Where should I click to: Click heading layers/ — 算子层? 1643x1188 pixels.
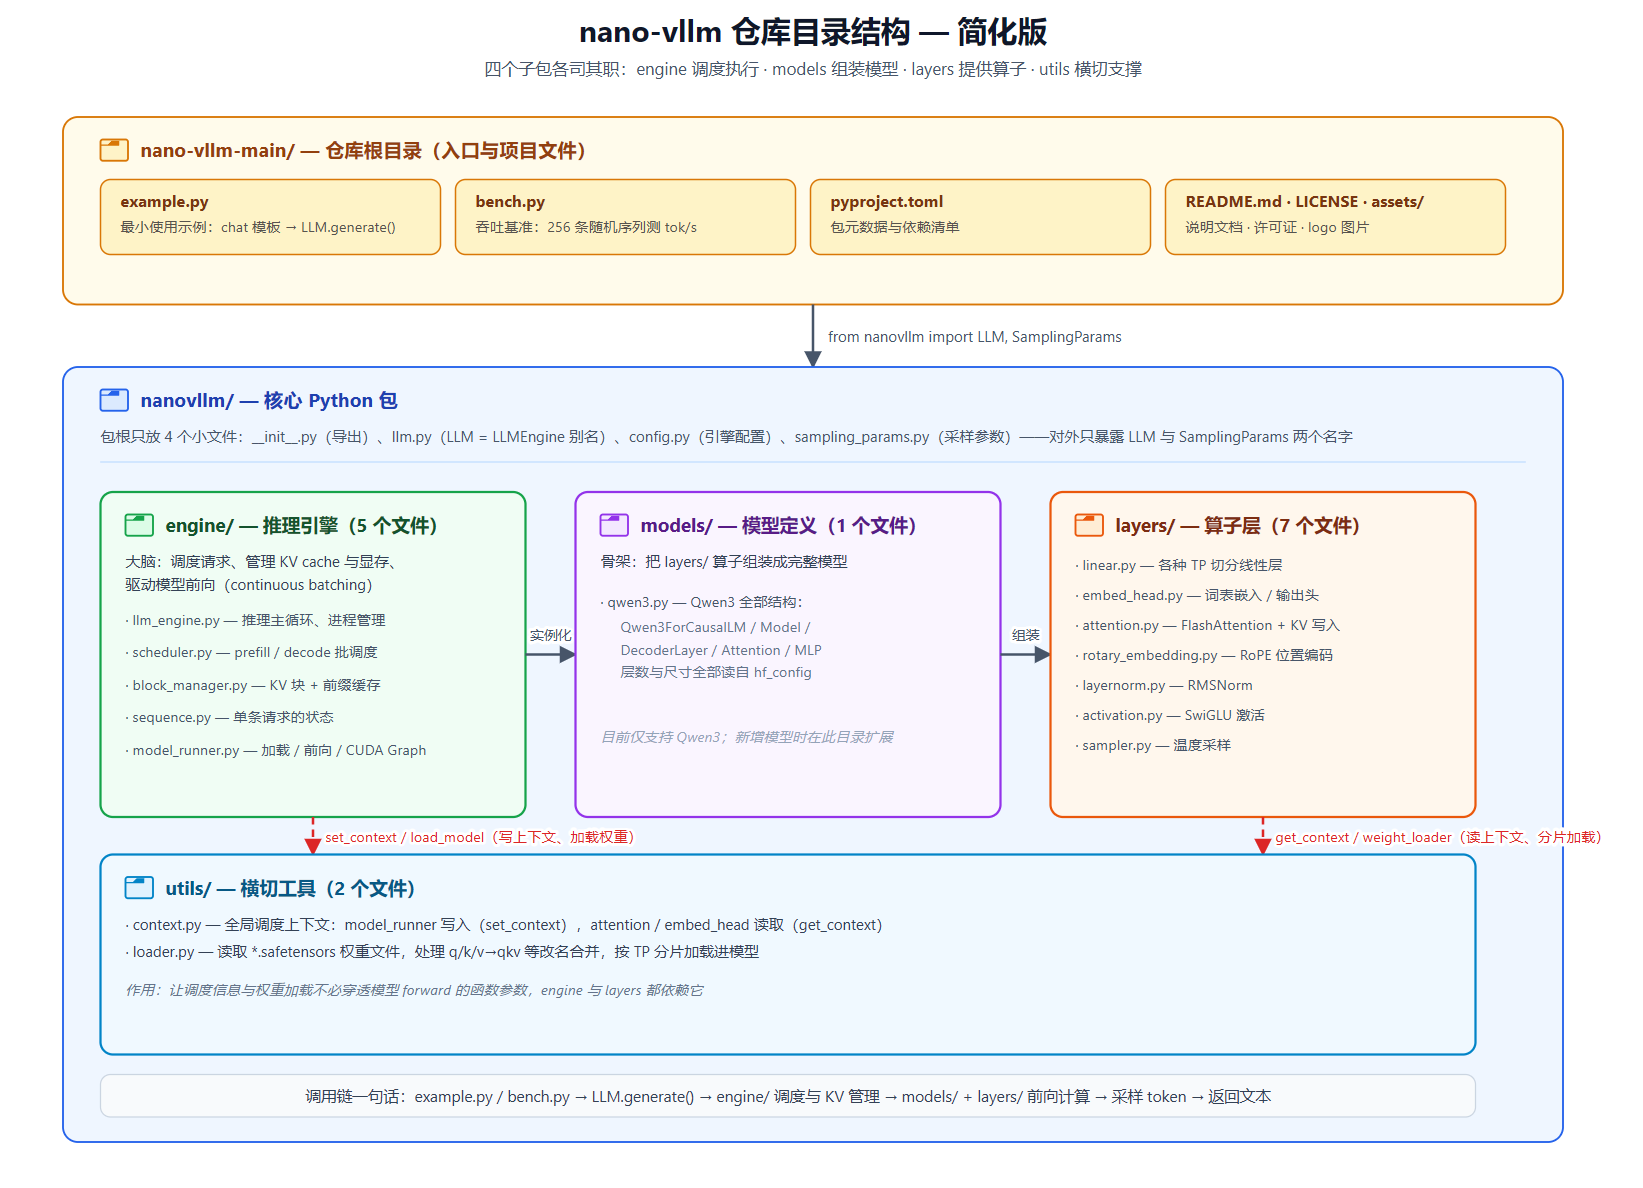1237,525
